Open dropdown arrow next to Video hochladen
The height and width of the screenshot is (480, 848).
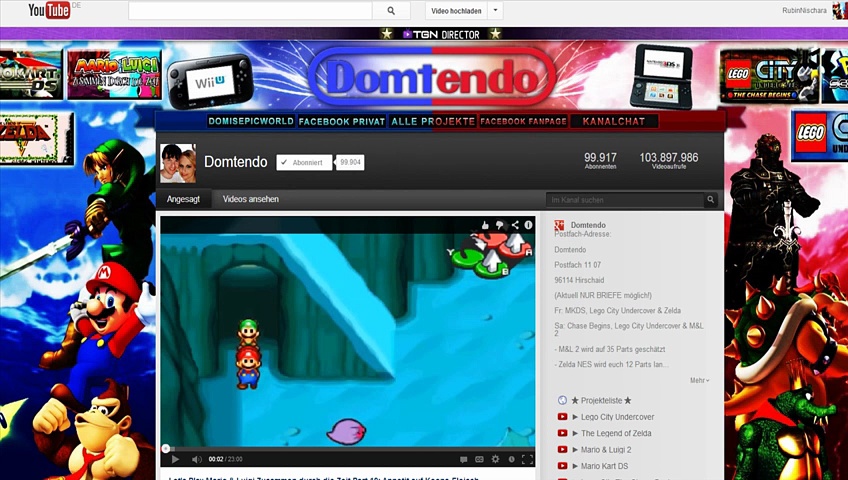[496, 11]
